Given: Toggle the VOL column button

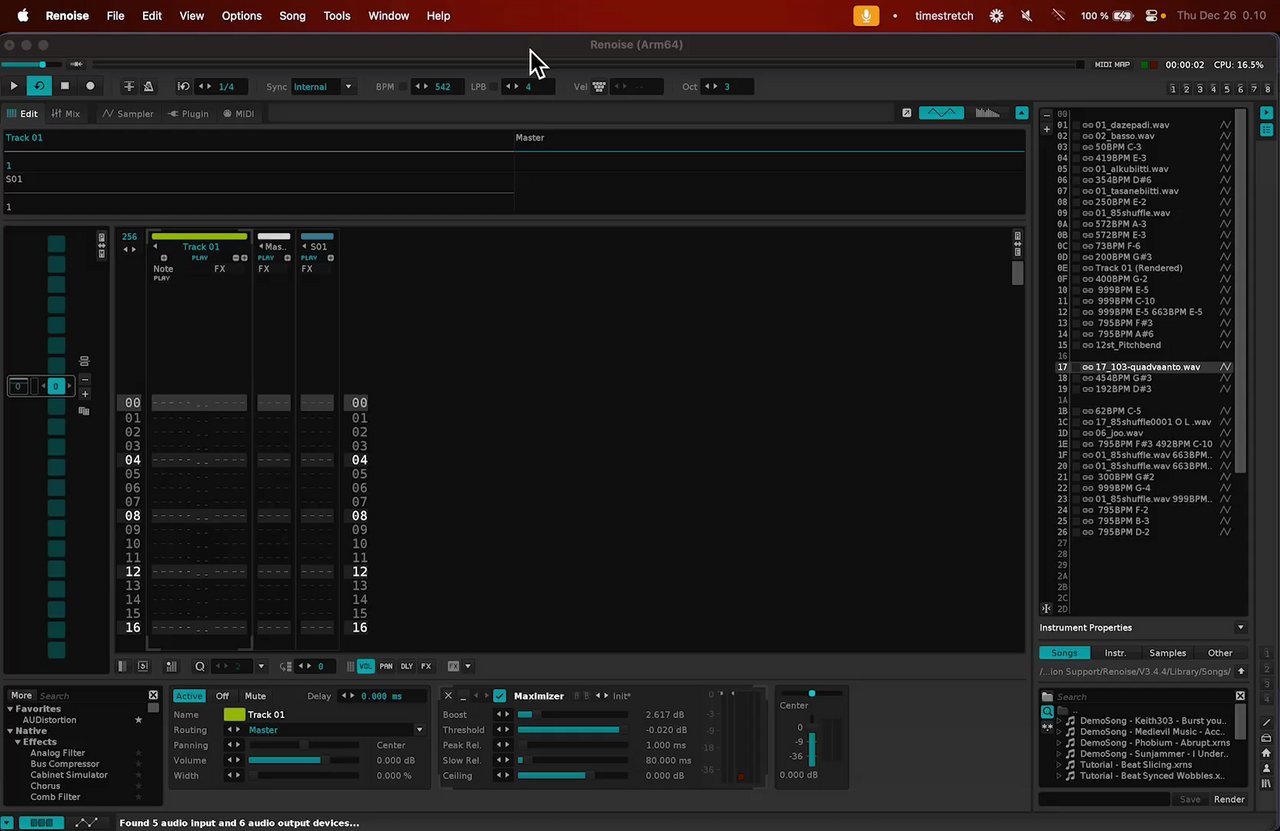Looking at the screenshot, I should (365, 666).
